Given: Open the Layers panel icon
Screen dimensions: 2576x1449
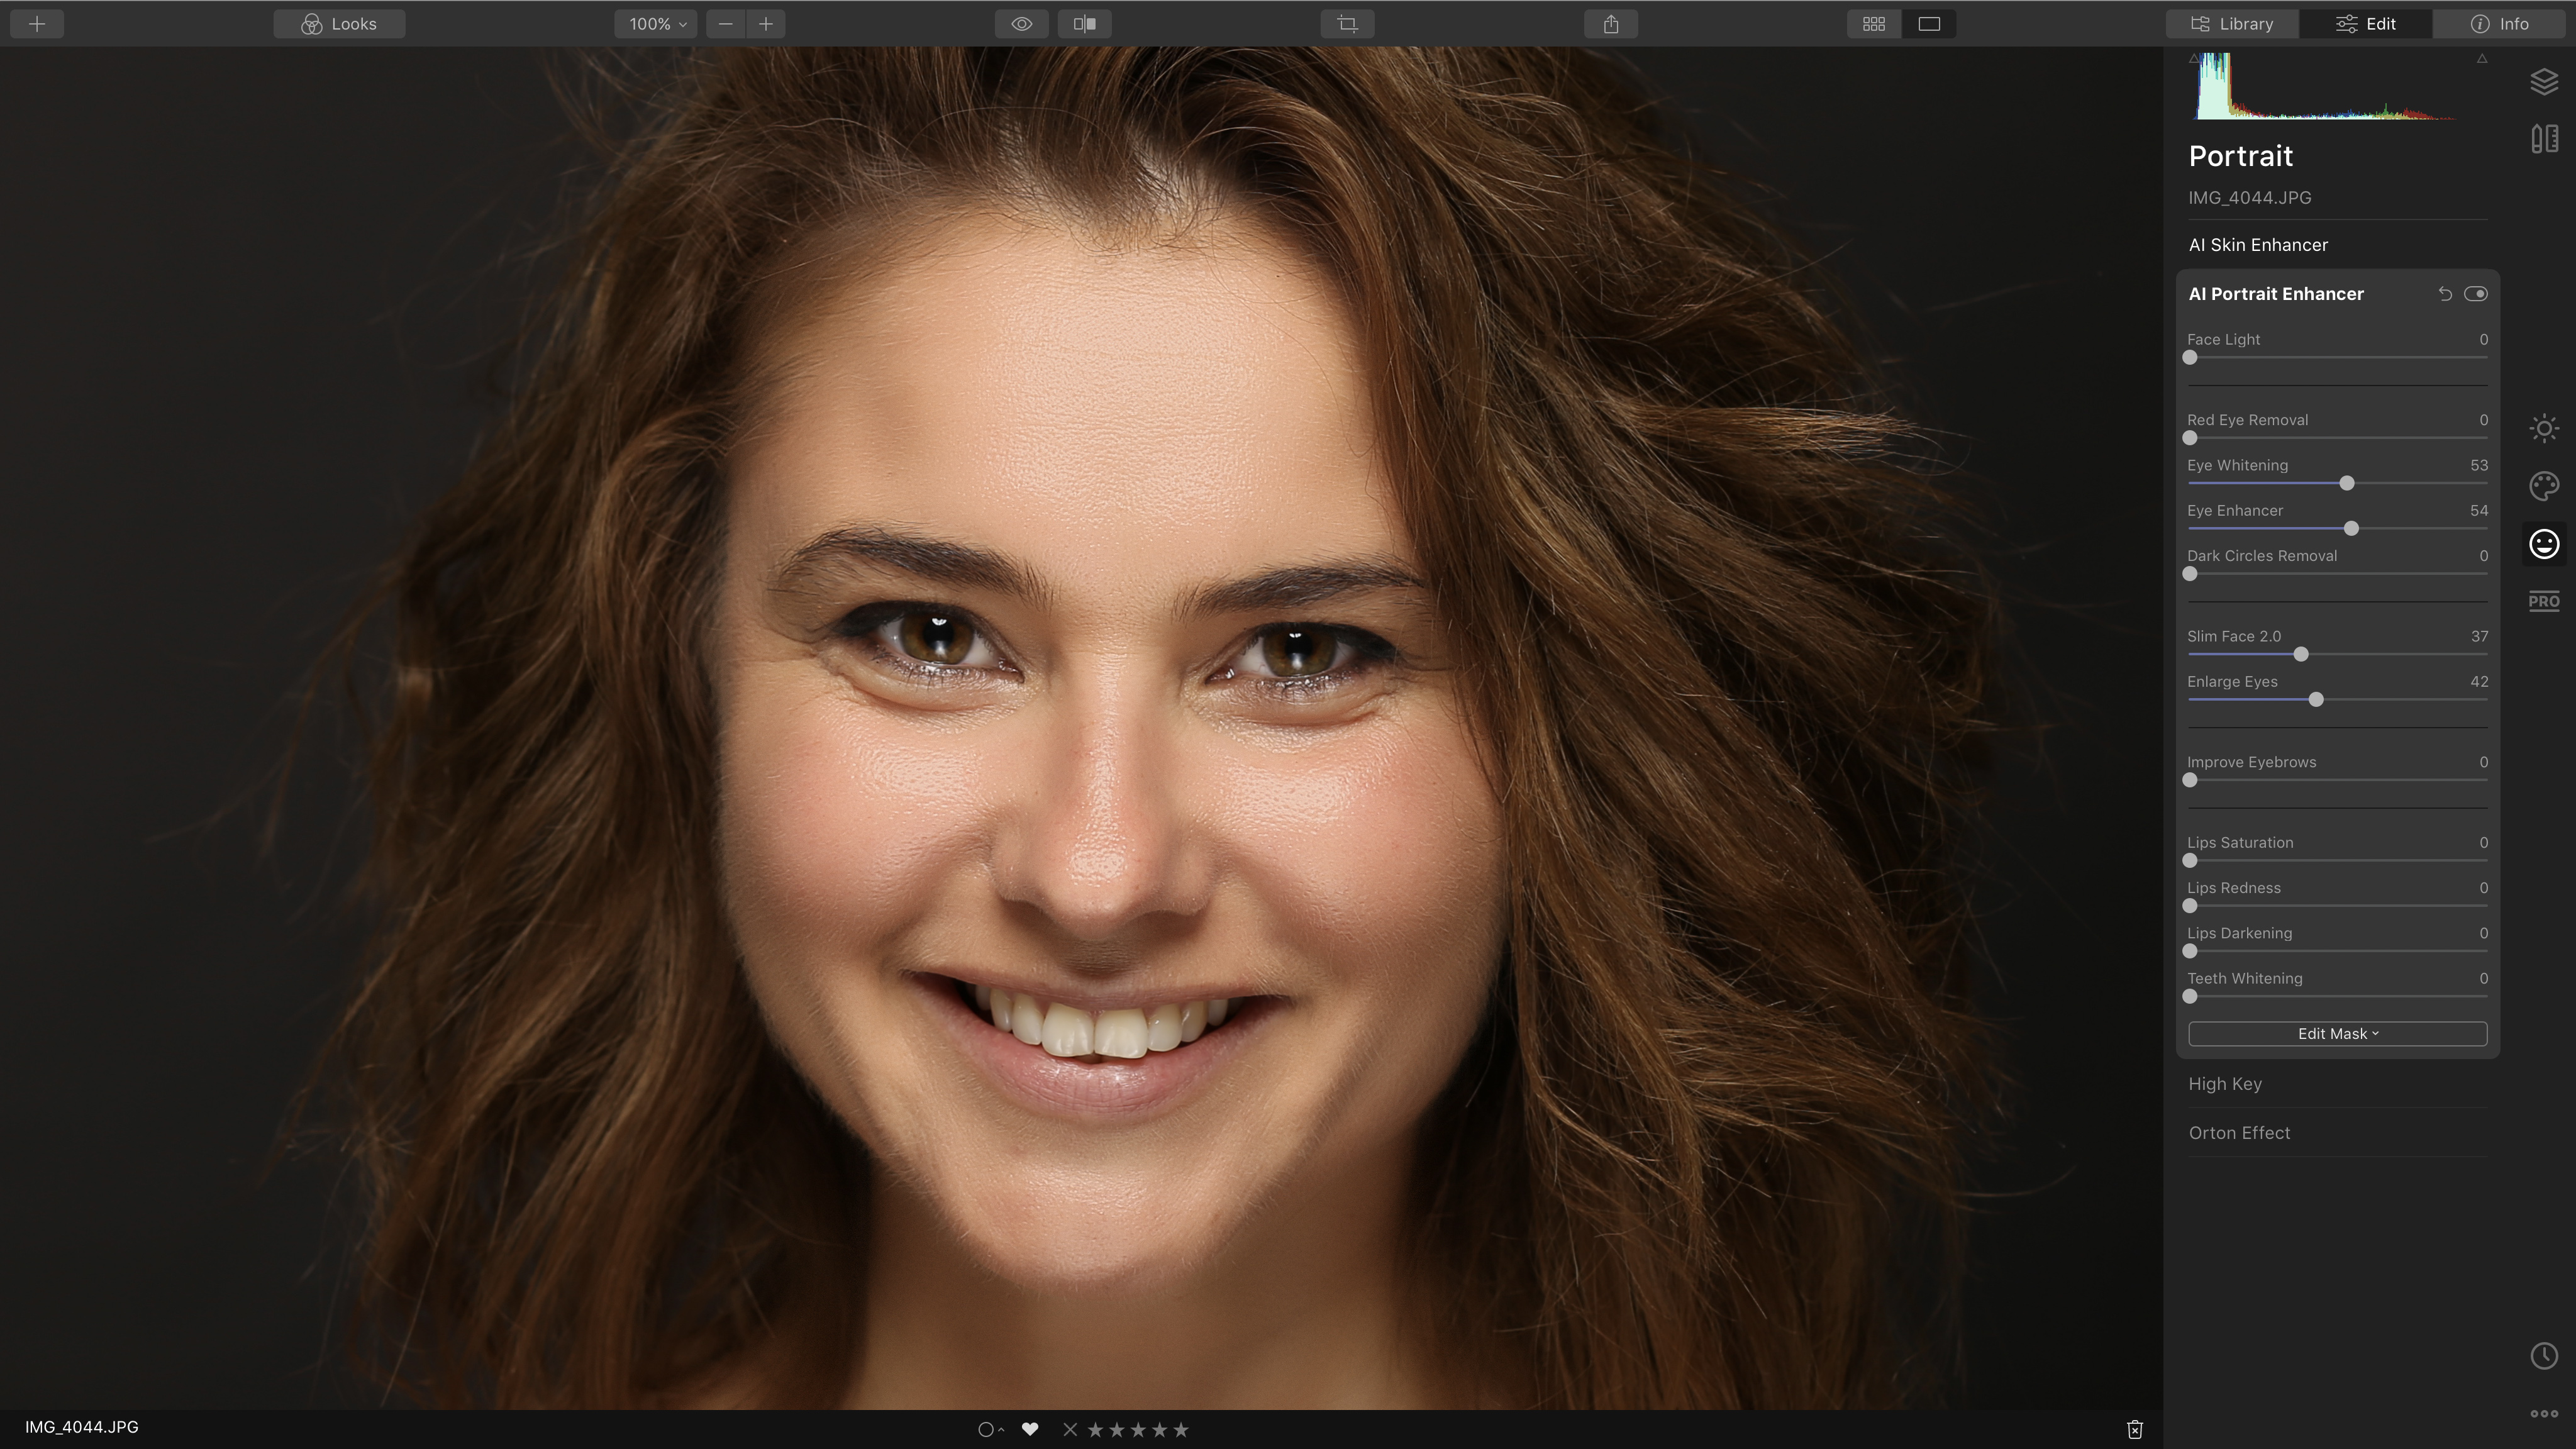Looking at the screenshot, I should [x=2544, y=81].
